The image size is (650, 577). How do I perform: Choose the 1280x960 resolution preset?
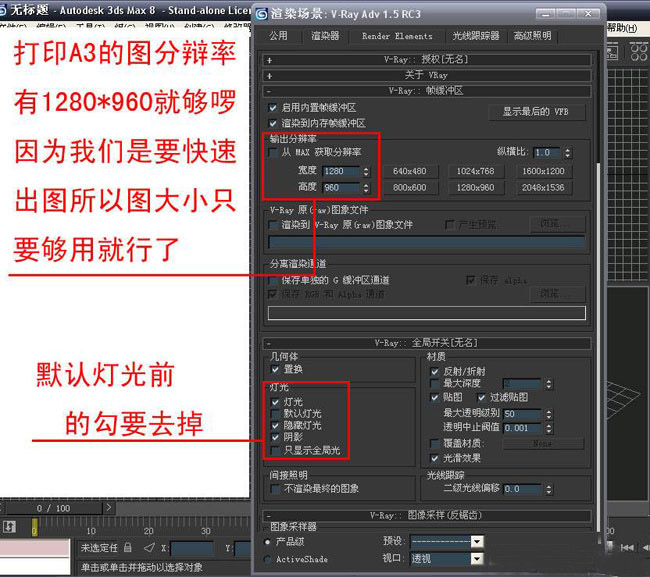click(x=476, y=188)
